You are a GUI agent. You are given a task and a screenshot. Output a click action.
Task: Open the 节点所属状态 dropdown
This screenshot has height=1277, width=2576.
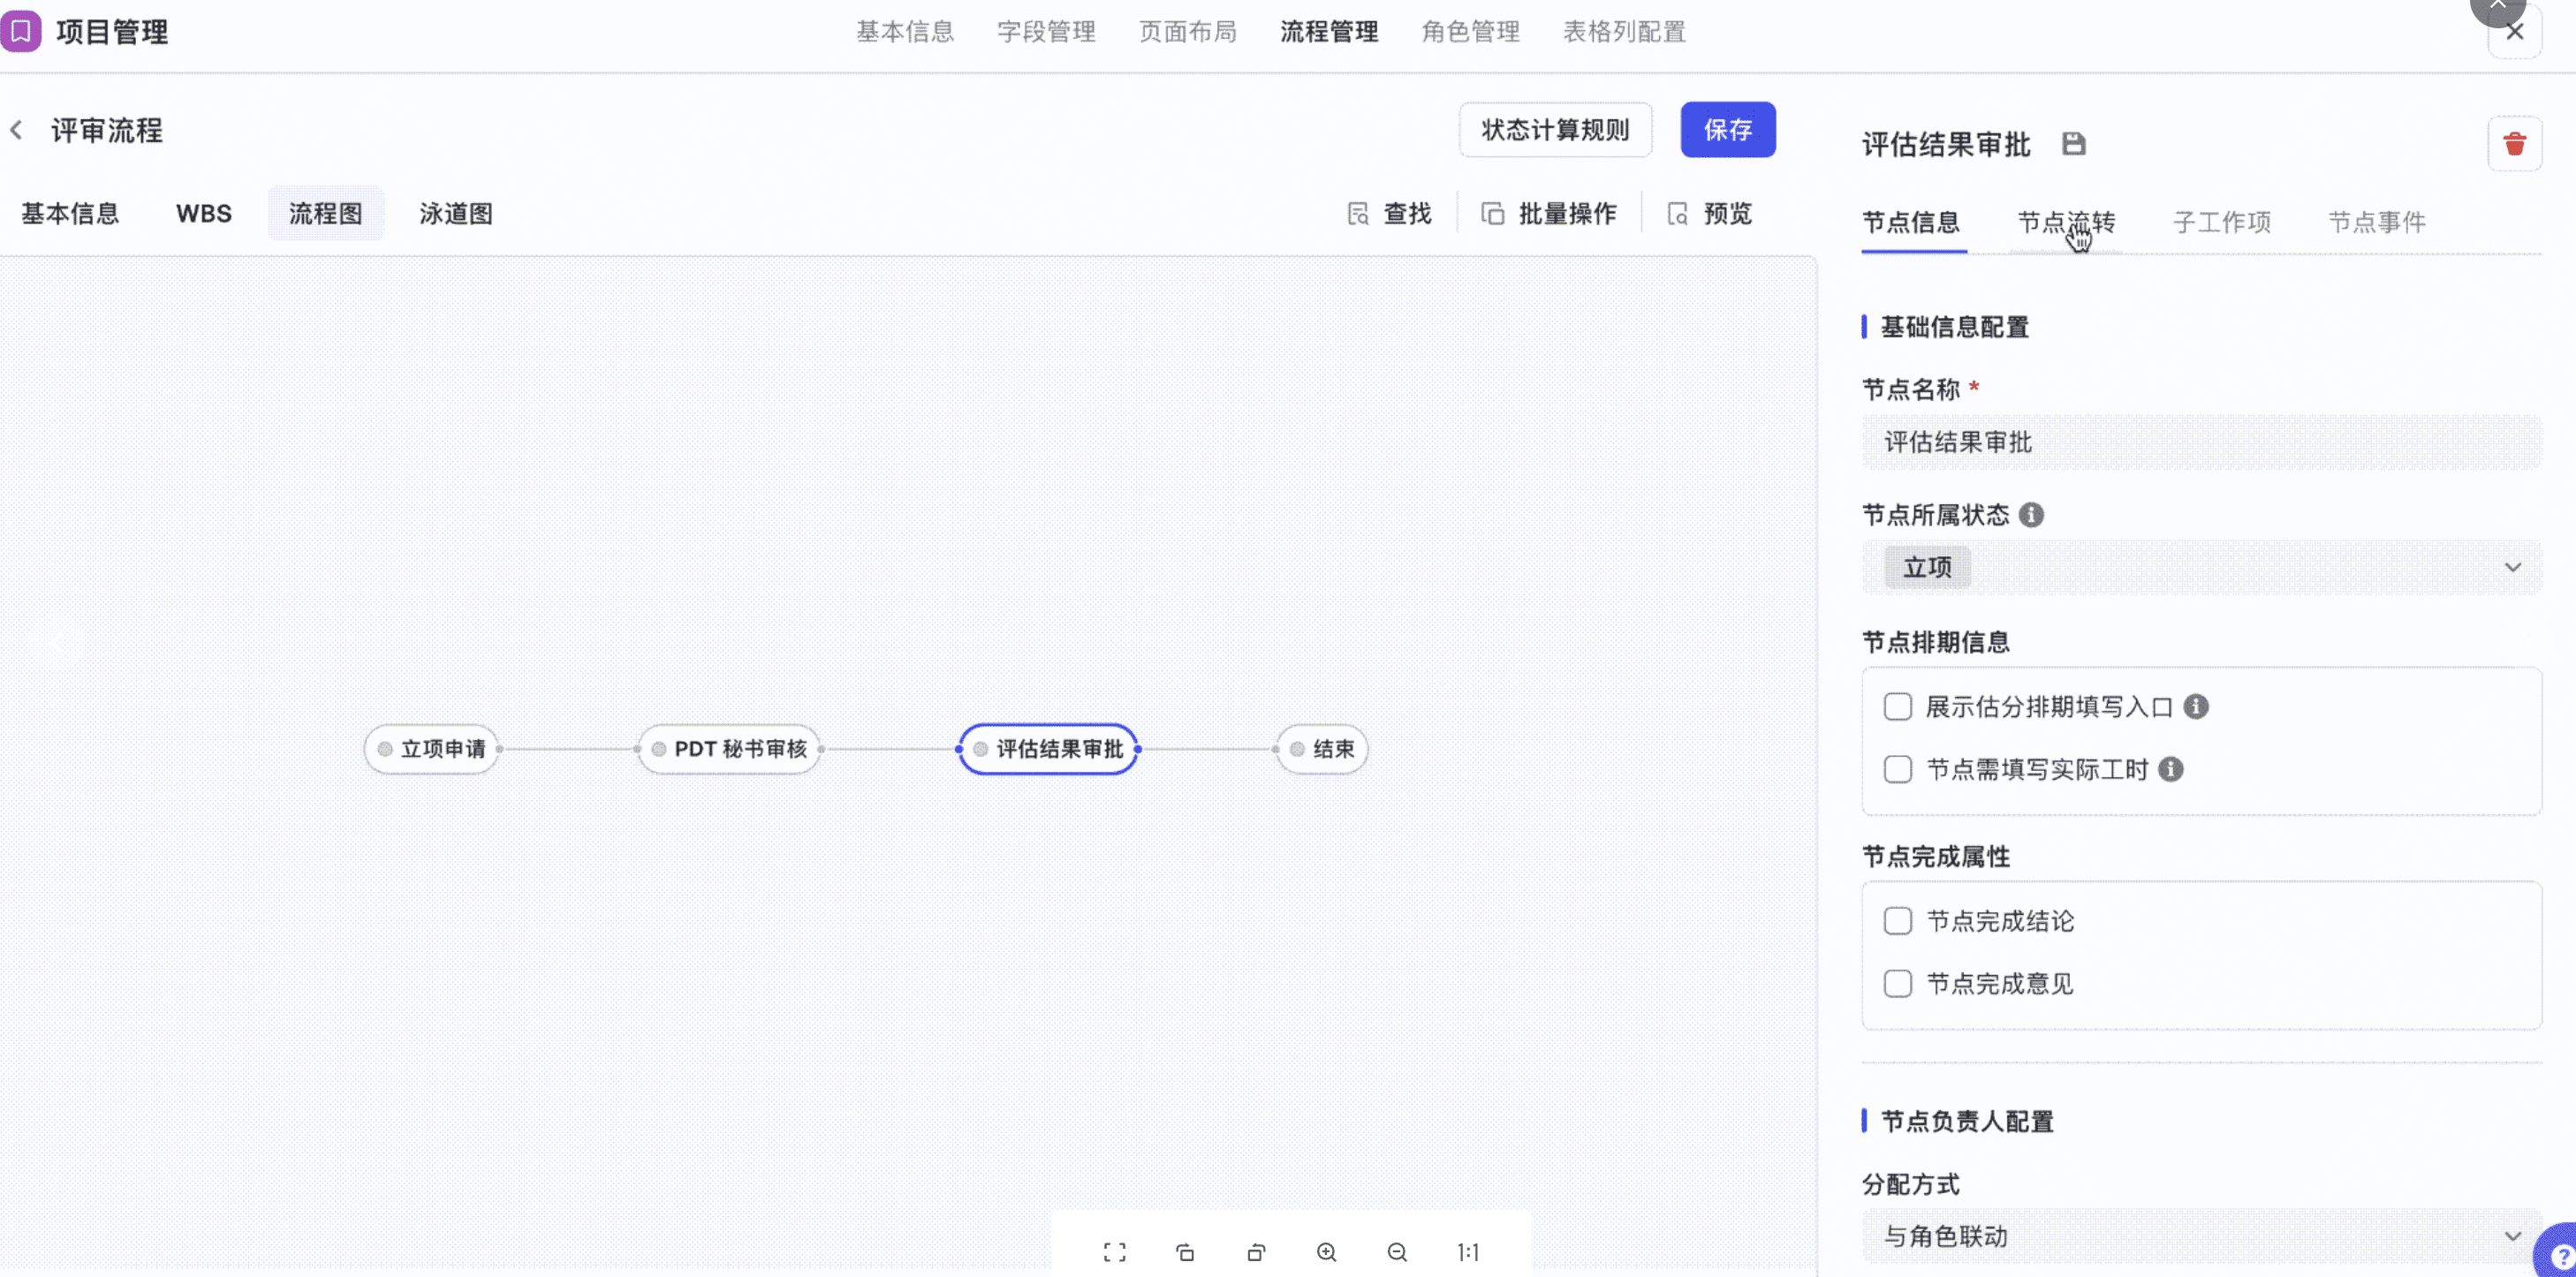click(x=2201, y=567)
